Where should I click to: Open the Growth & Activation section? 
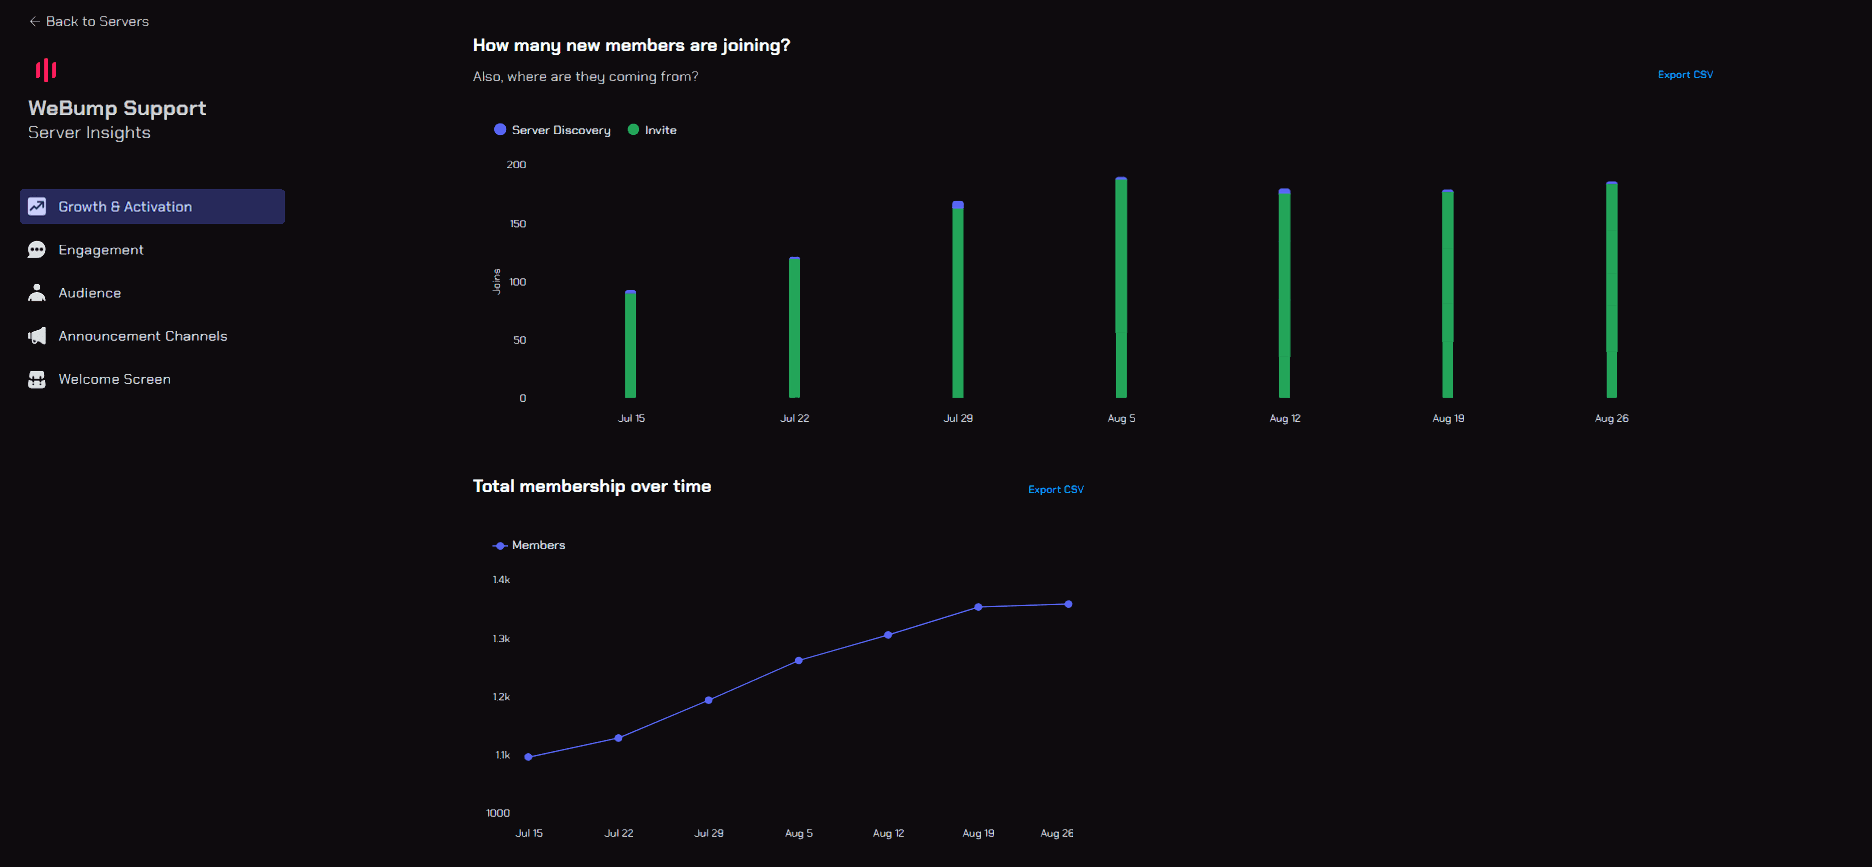coord(152,206)
